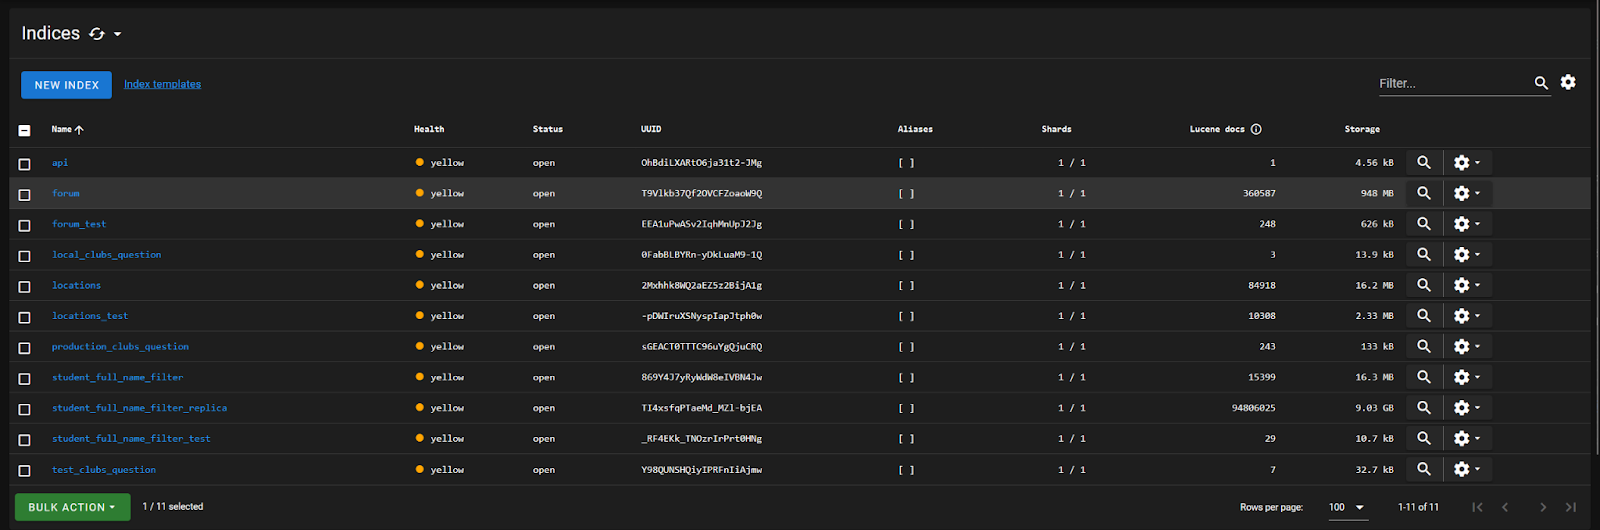Click magnifier icon for test_clubs_question row
The width and height of the screenshot is (1600, 530).
tap(1423, 469)
